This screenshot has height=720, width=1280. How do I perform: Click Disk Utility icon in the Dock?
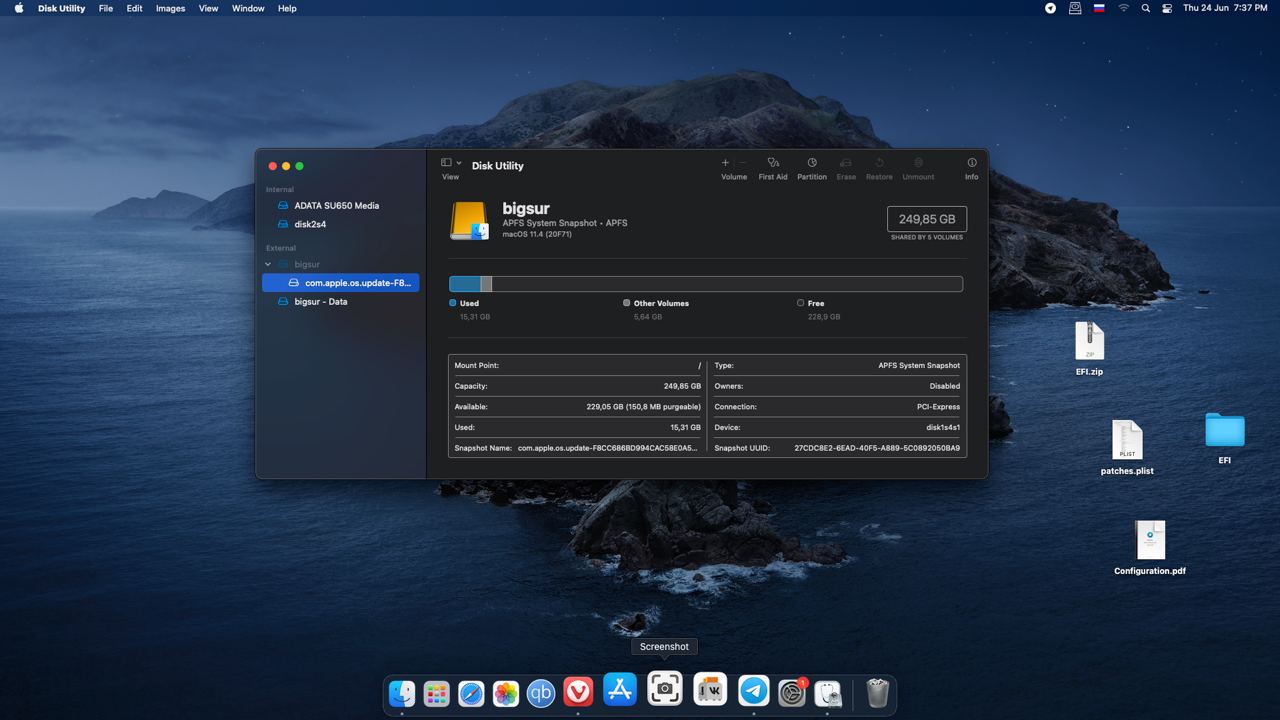828,692
